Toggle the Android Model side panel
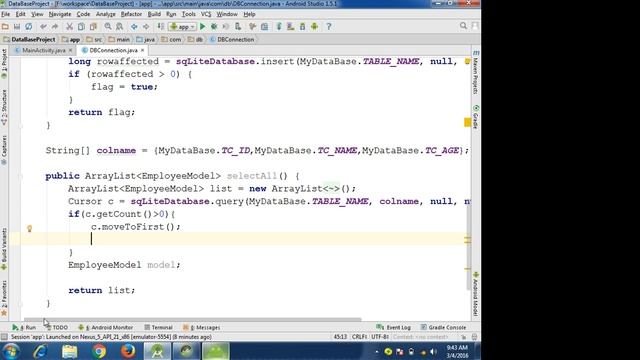The height and width of the screenshot is (360, 640). [476, 294]
